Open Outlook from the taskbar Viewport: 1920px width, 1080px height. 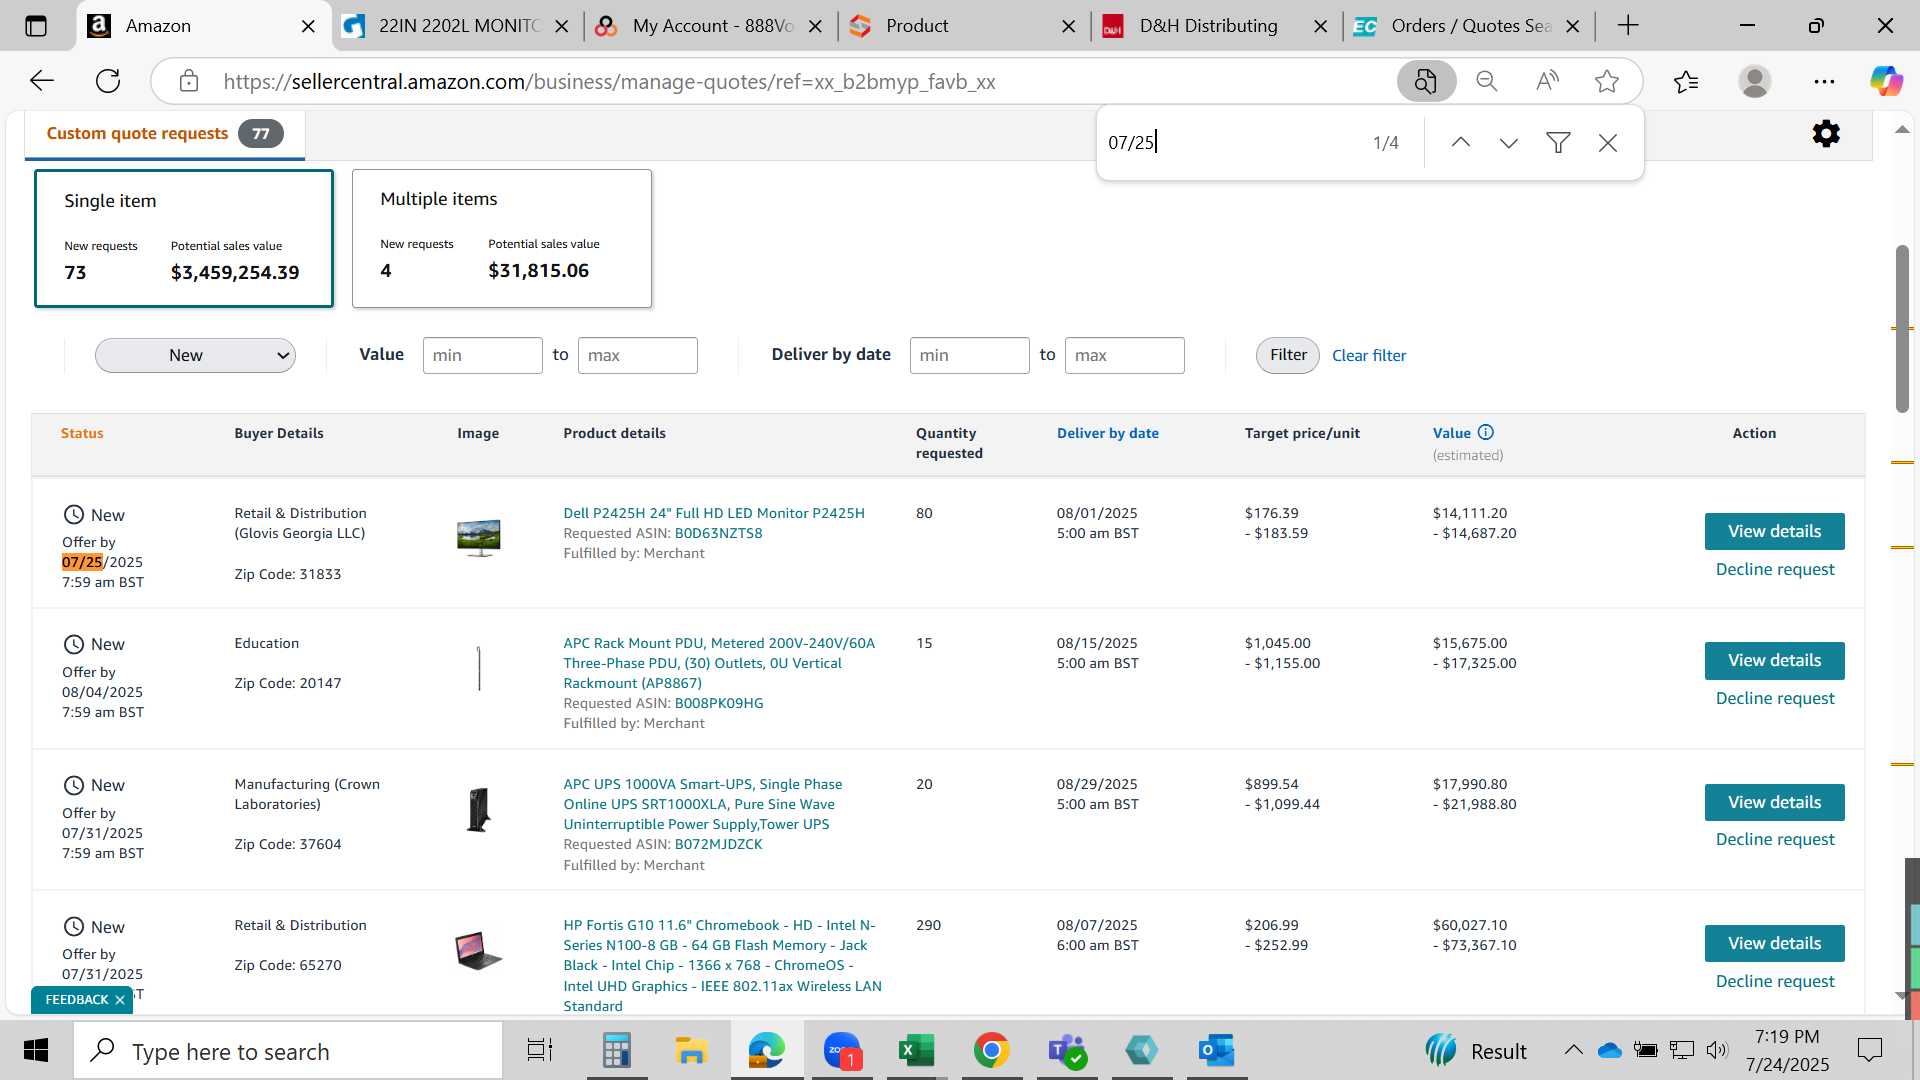pos(1216,1051)
